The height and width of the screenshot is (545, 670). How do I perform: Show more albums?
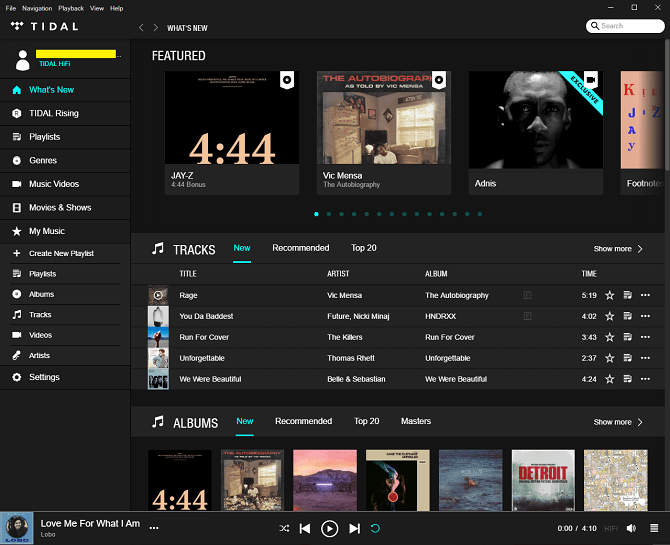pyautogui.click(x=618, y=422)
